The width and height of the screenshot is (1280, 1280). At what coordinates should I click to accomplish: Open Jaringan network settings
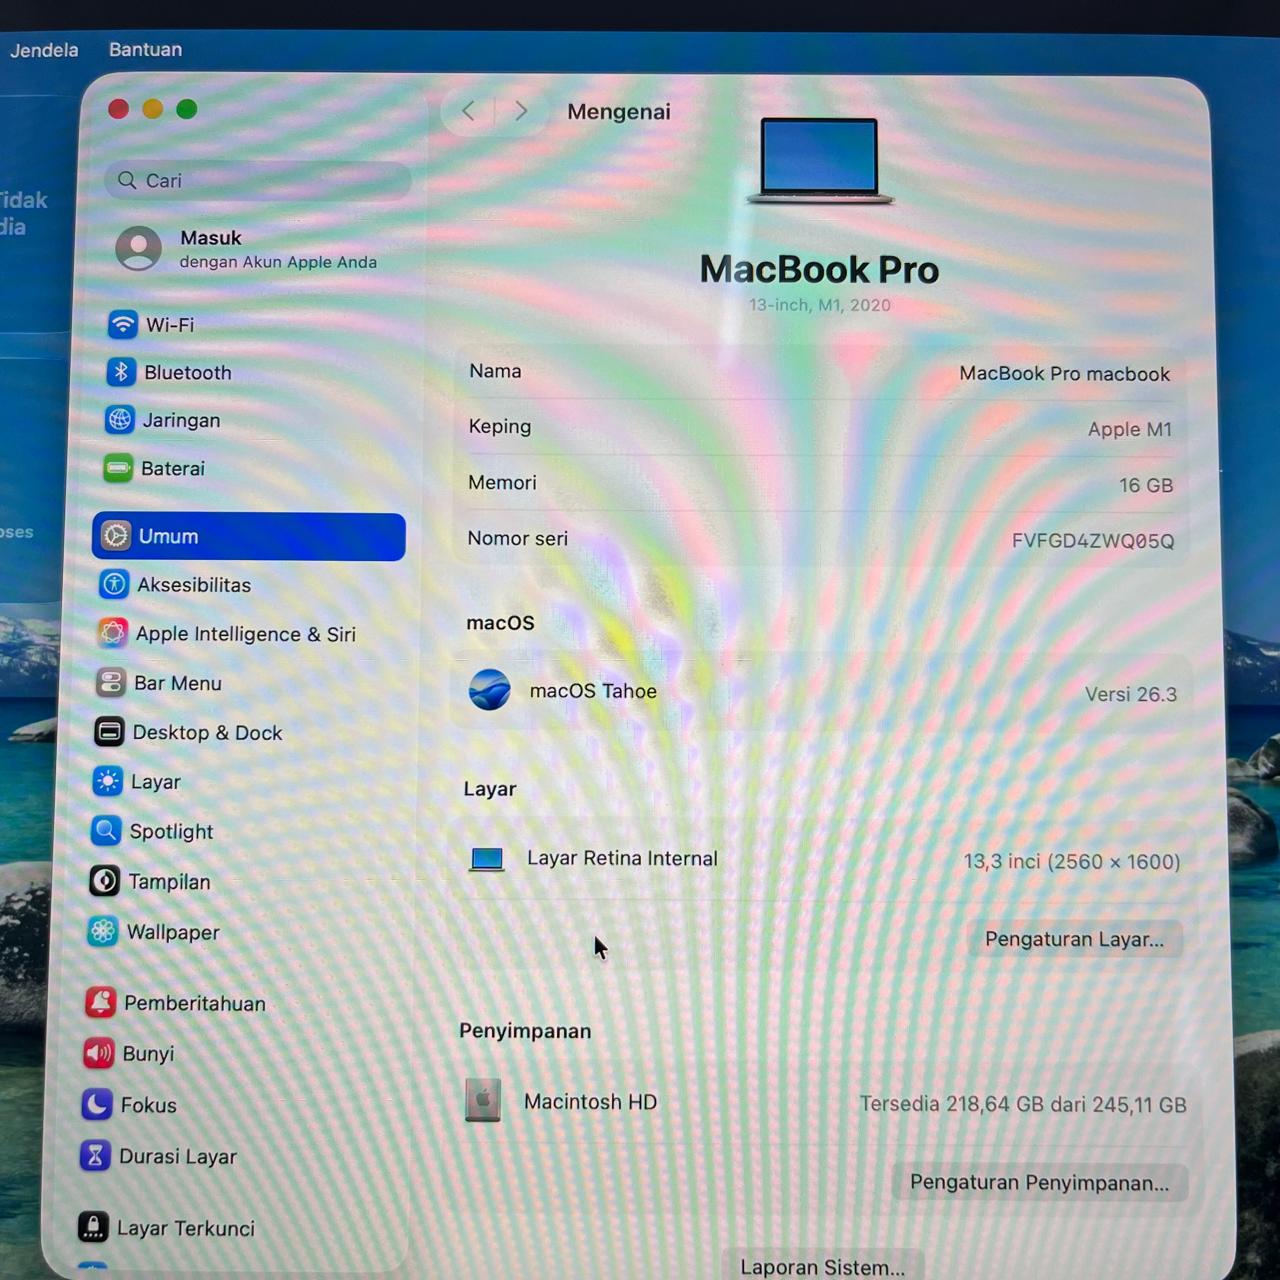[162, 420]
